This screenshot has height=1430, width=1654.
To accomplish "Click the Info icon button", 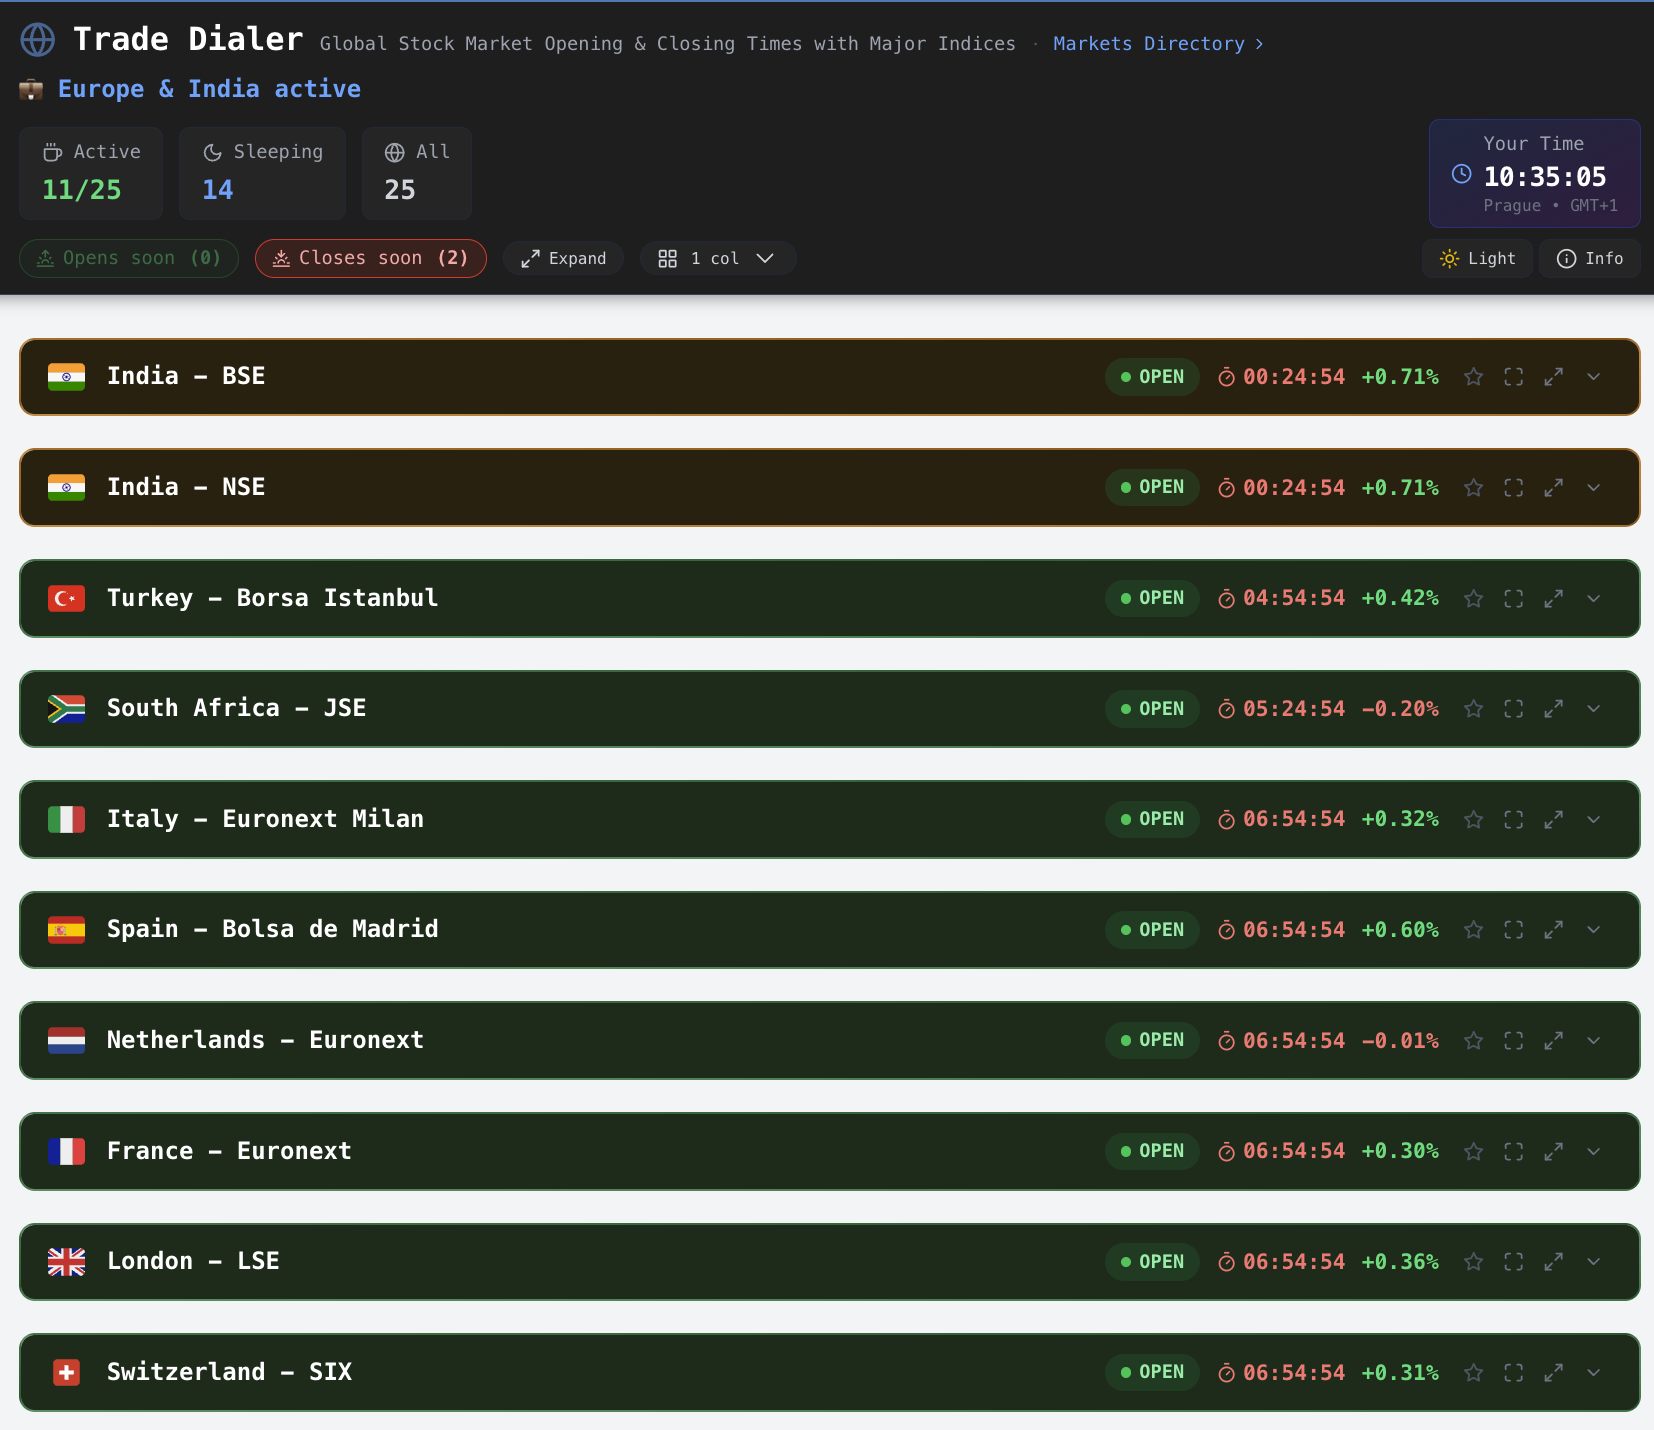I will tap(1588, 258).
